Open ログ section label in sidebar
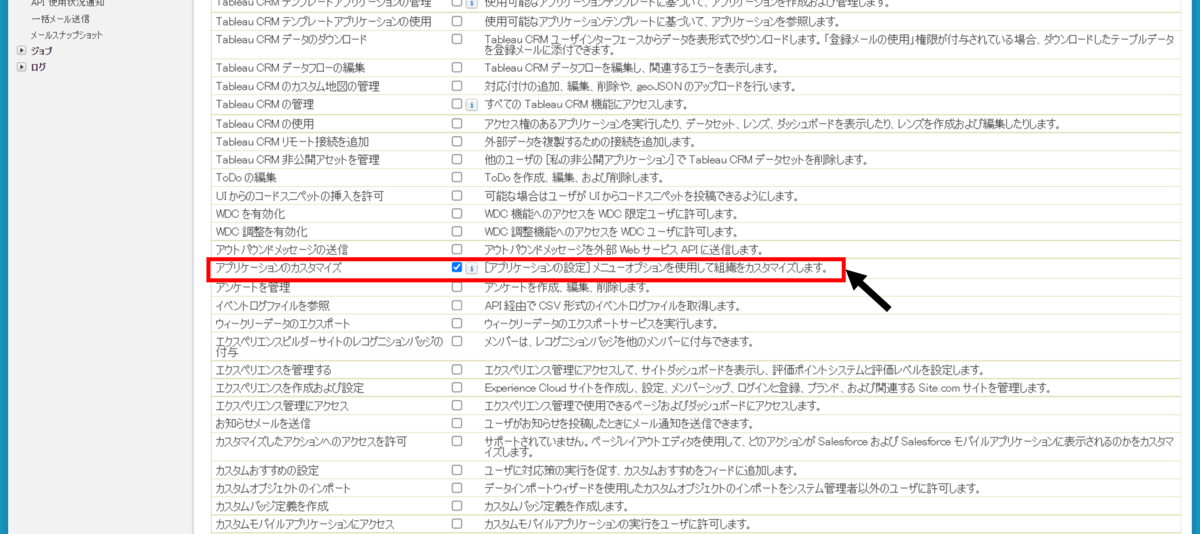 (x=38, y=67)
